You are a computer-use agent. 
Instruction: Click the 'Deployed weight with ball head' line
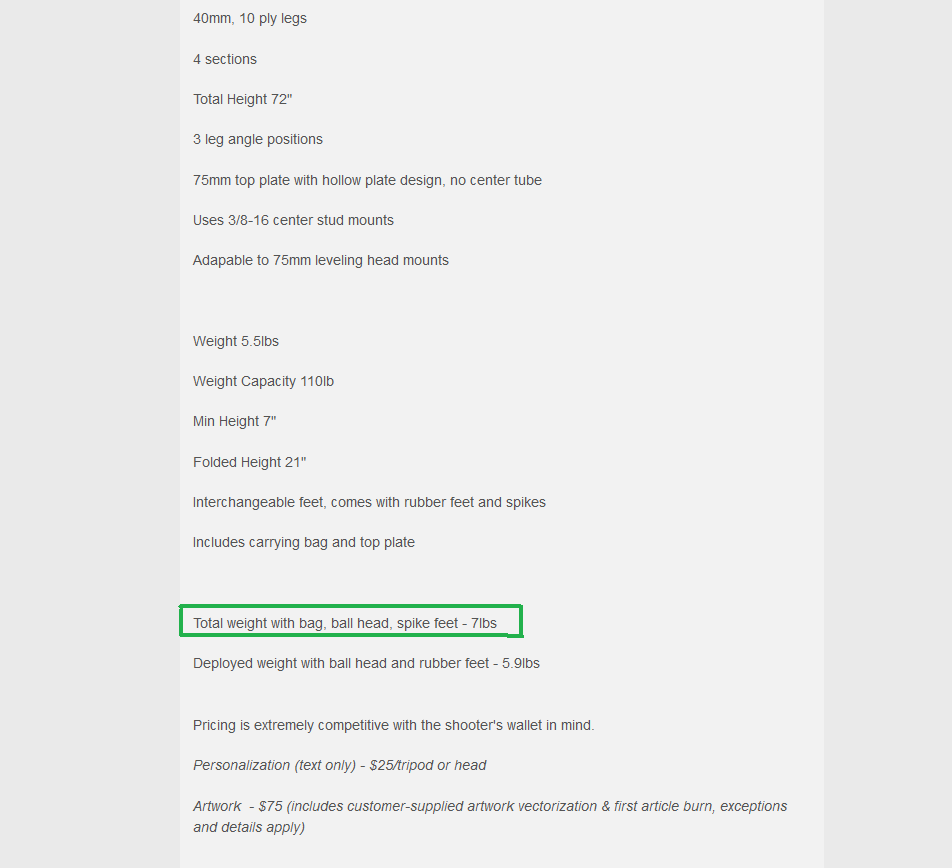coord(366,663)
